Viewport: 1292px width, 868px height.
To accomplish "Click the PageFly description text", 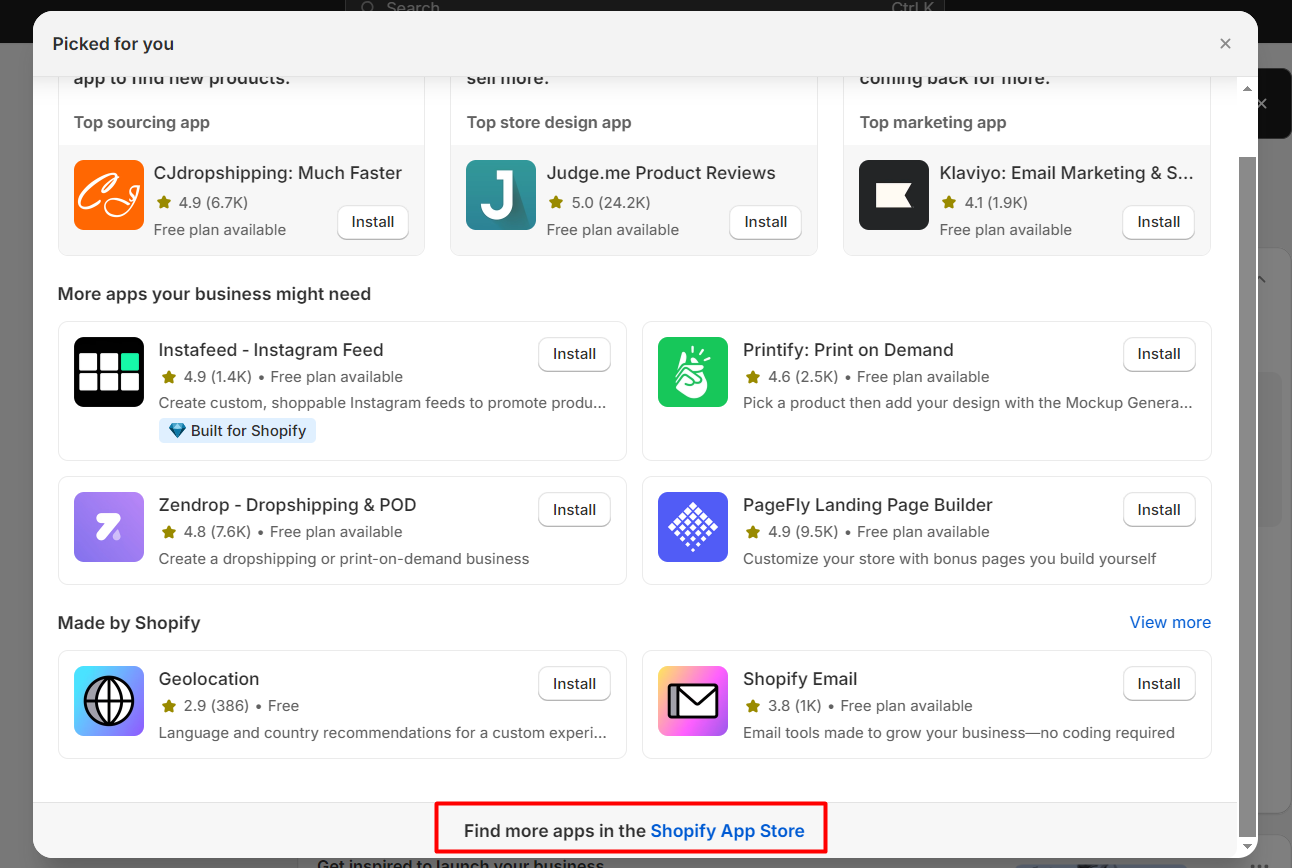I will coord(950,559).
